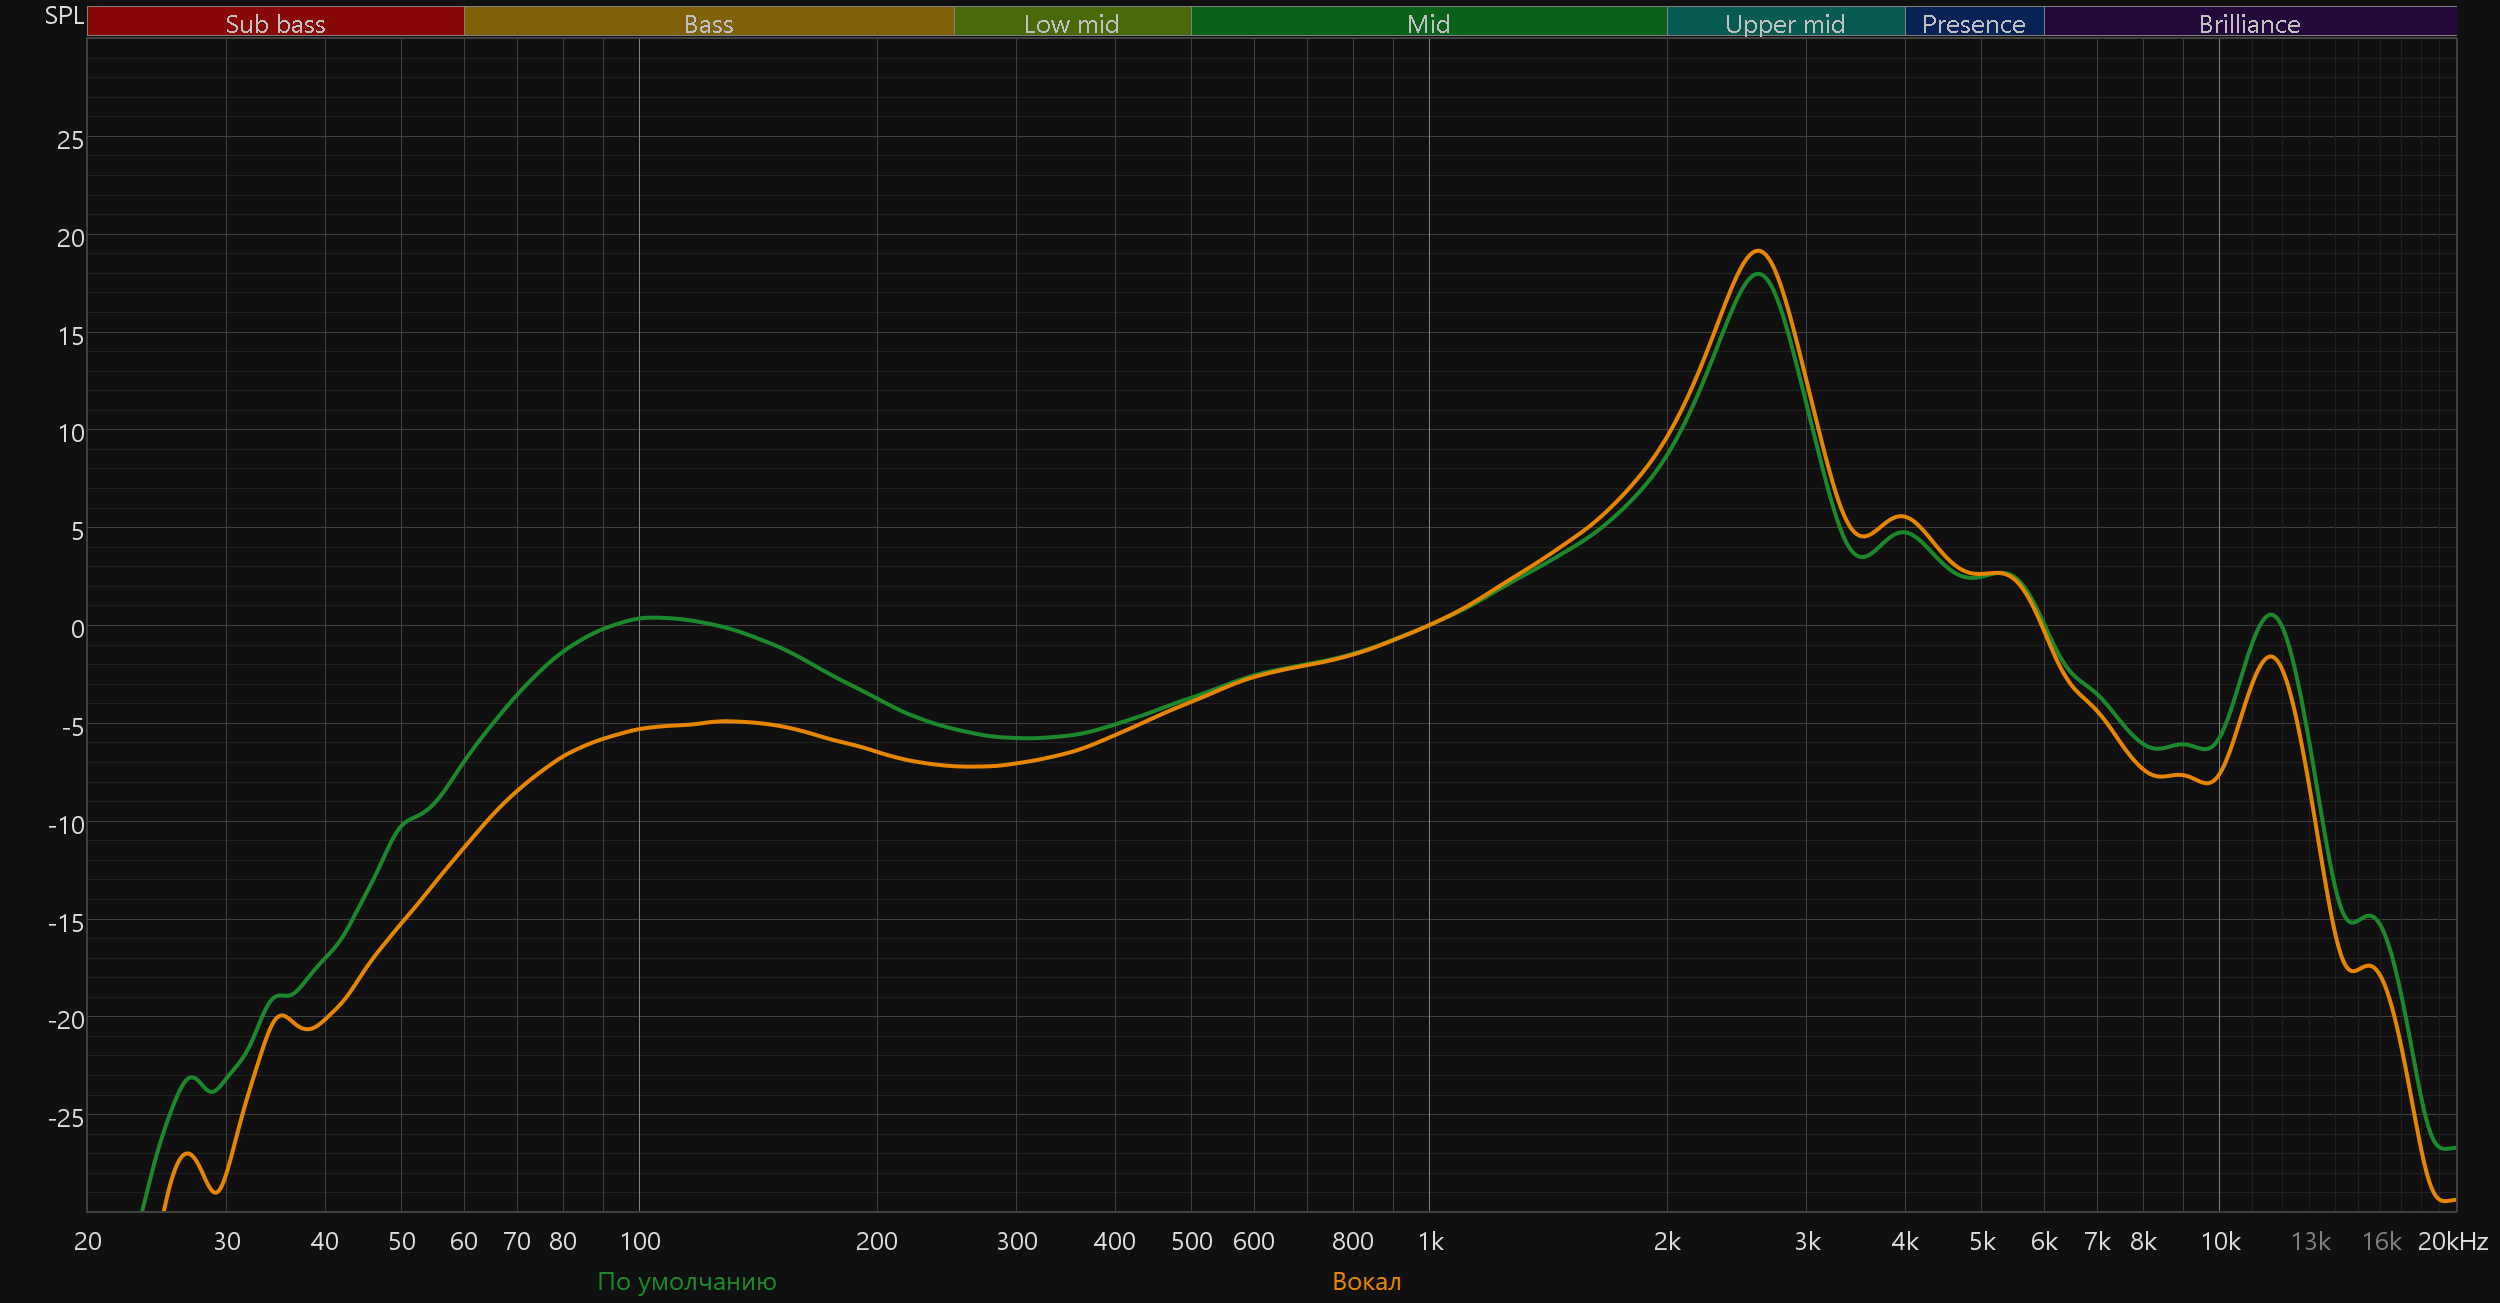Click the green curve peak above 10k
2500x1303 pixels.
[2272, 615]
